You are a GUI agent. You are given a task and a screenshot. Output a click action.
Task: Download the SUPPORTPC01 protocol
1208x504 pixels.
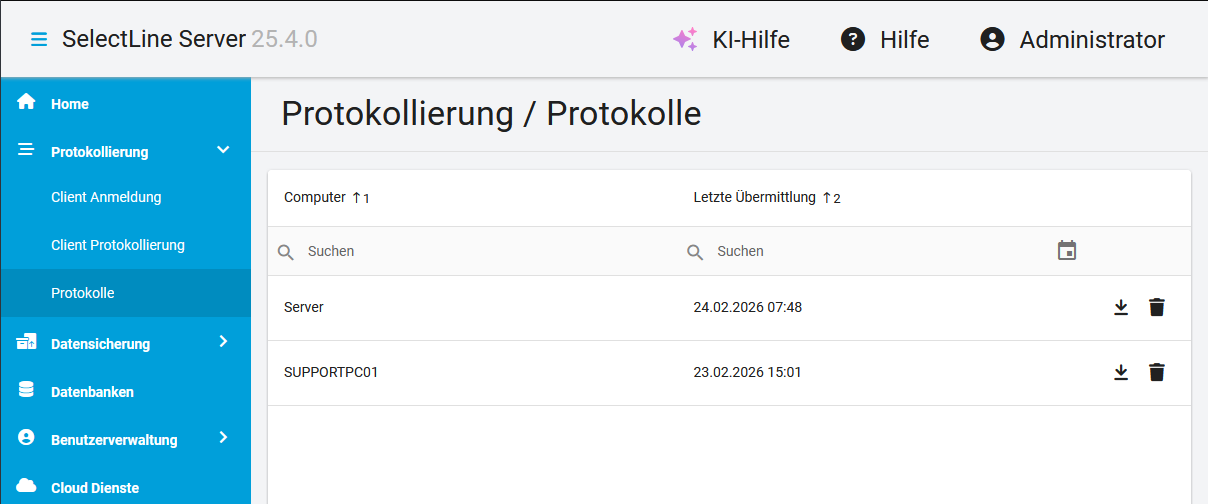pyautogui.click(x=1121, y=373)
